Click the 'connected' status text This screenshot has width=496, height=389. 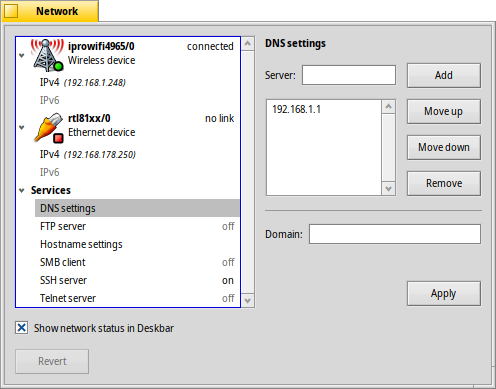pyautogui.click(x=210, y=46)
